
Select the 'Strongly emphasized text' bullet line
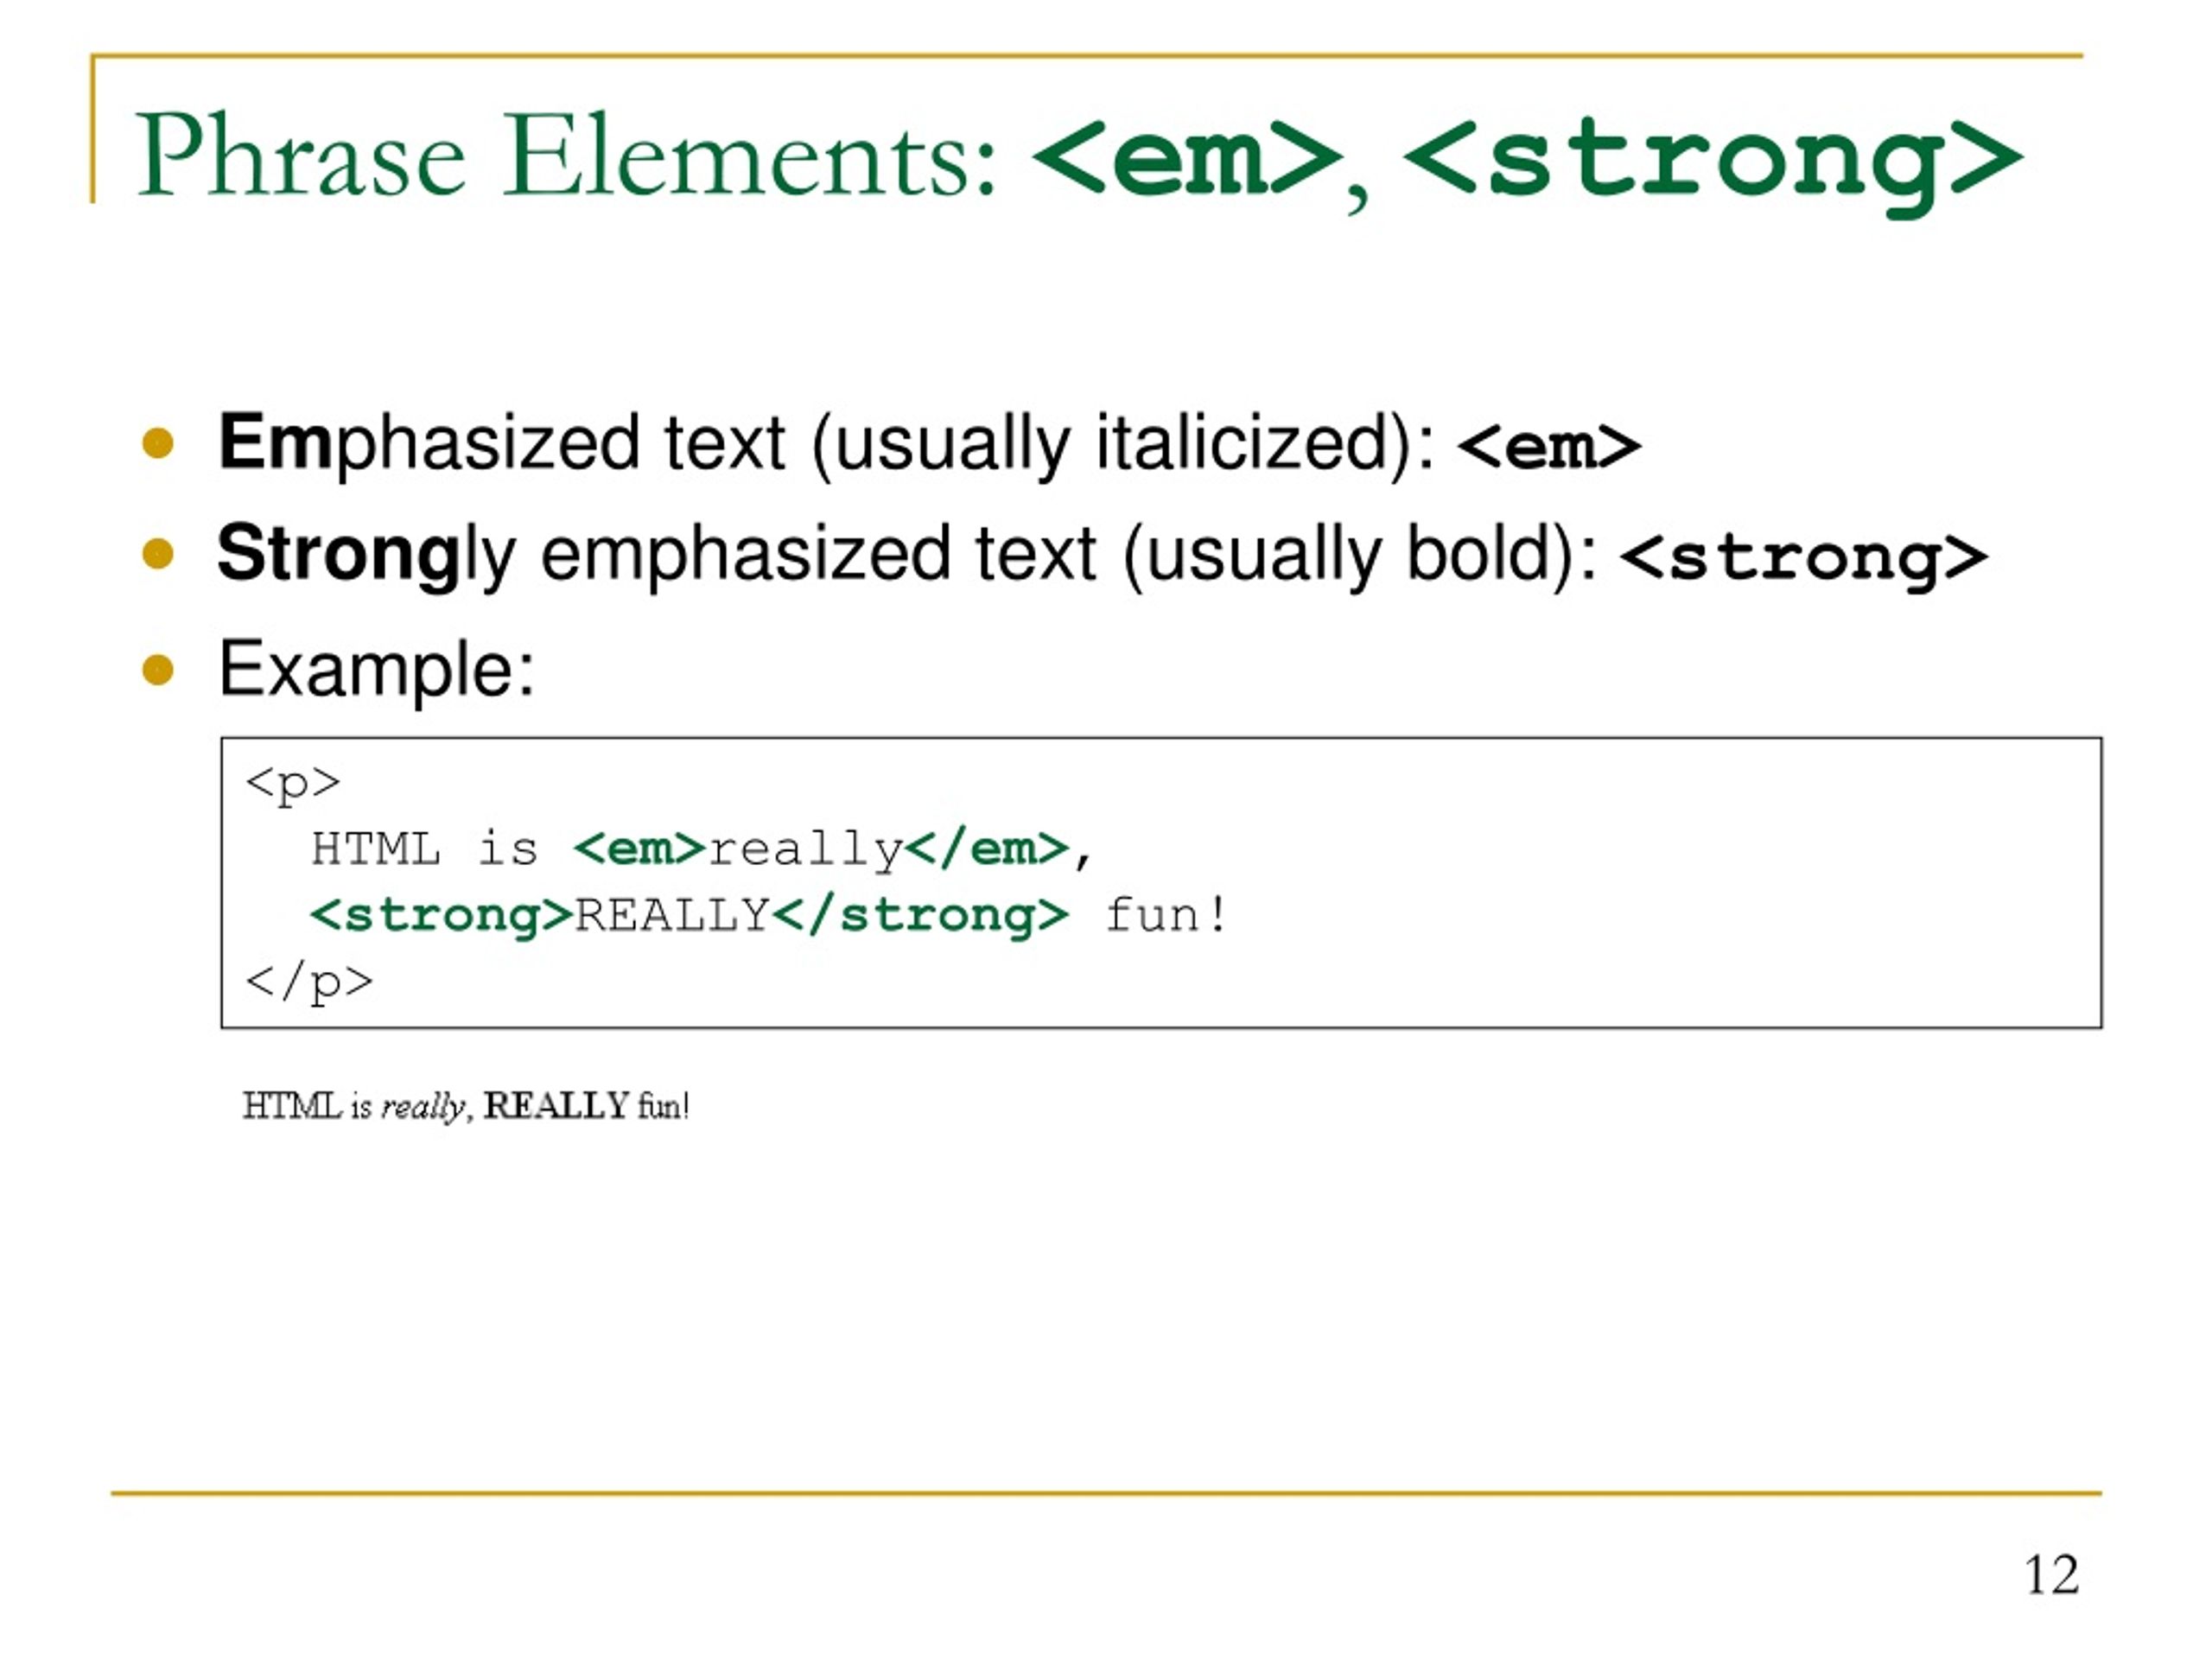point(1102,556)
